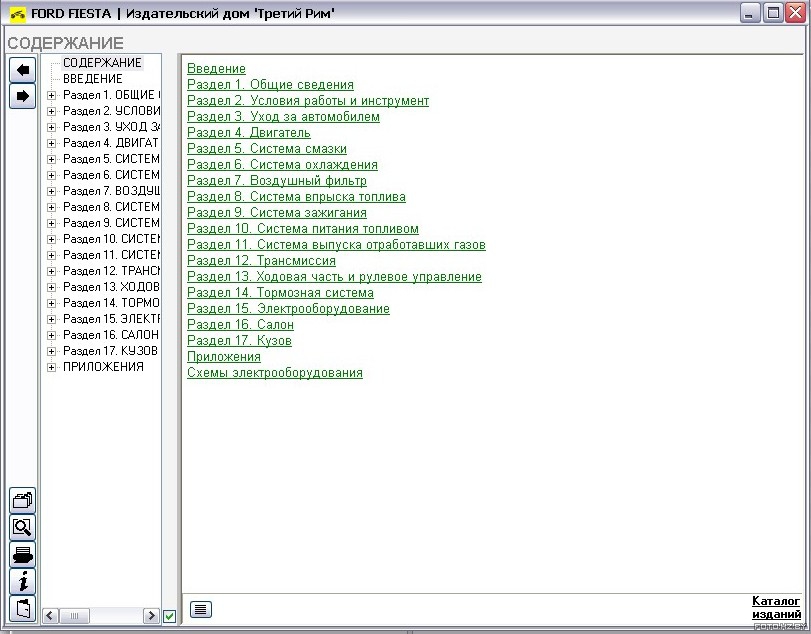Open link Раздел 14. Тормозная система

[280, 293]
